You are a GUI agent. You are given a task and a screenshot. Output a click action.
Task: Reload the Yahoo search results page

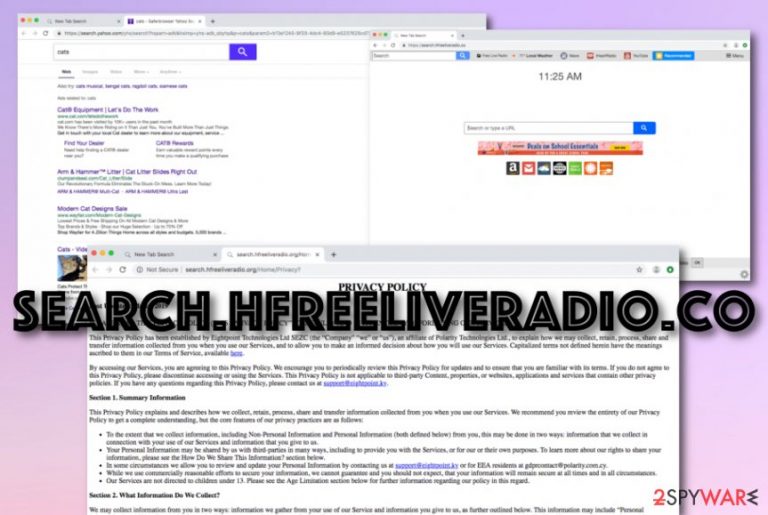pos(46,33)
